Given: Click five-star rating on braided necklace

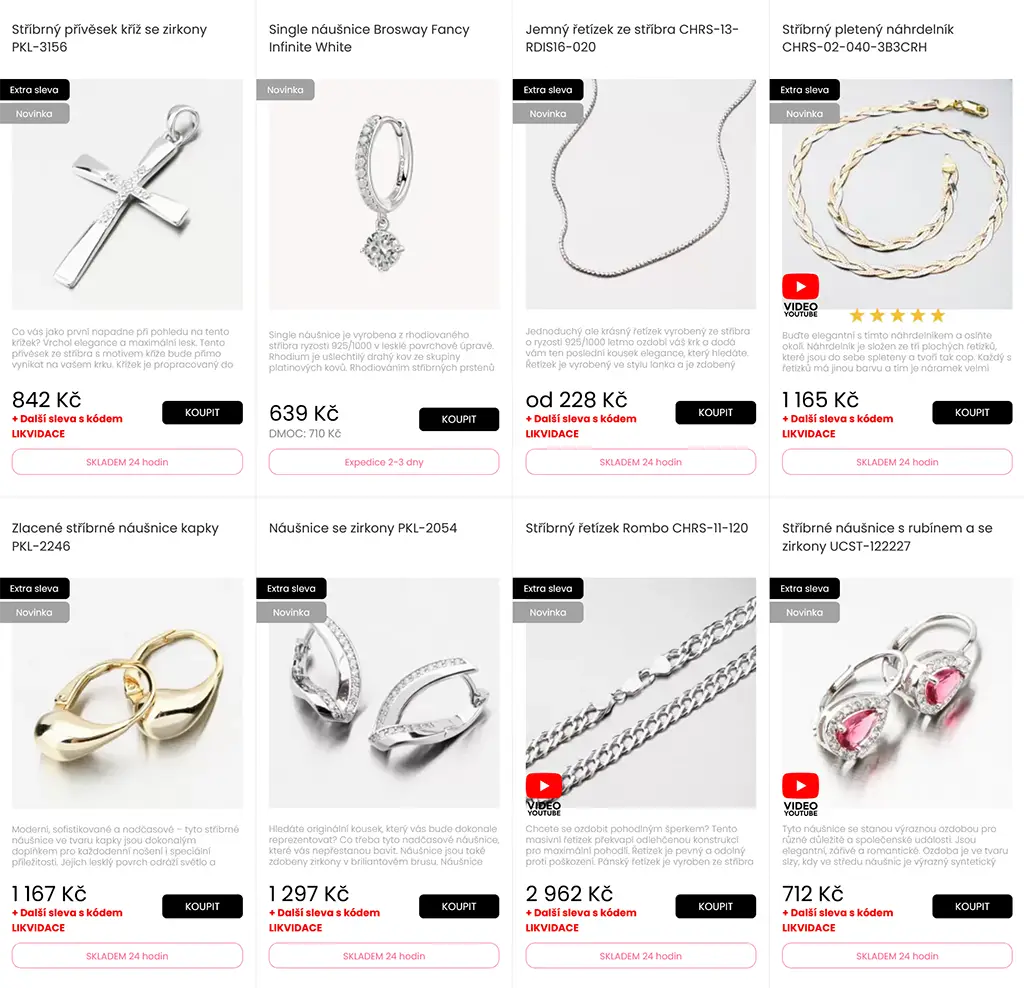Looking at the screenshot, I should [897, 316].
